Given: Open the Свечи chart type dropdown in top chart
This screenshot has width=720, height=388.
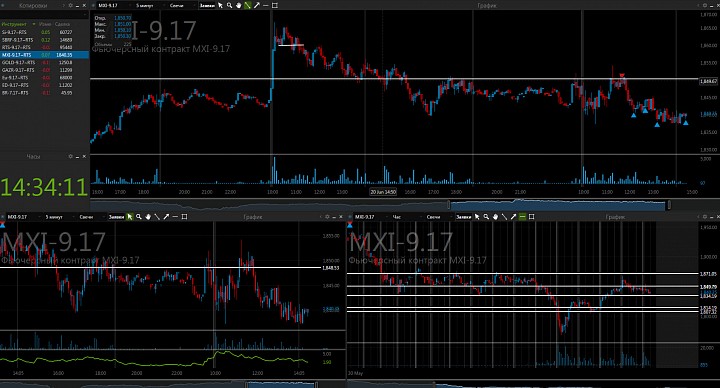Looking at the screenshot, I should point(177,6).
